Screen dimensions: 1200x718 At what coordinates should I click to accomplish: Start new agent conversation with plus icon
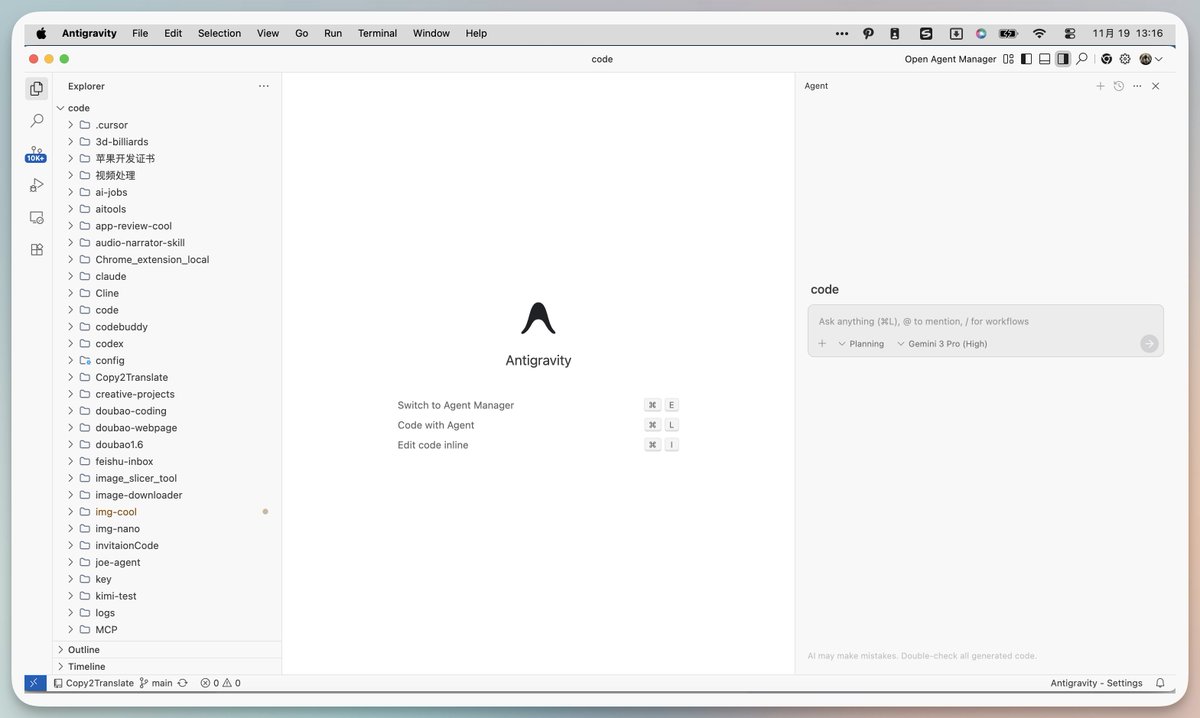point(1100,86)
